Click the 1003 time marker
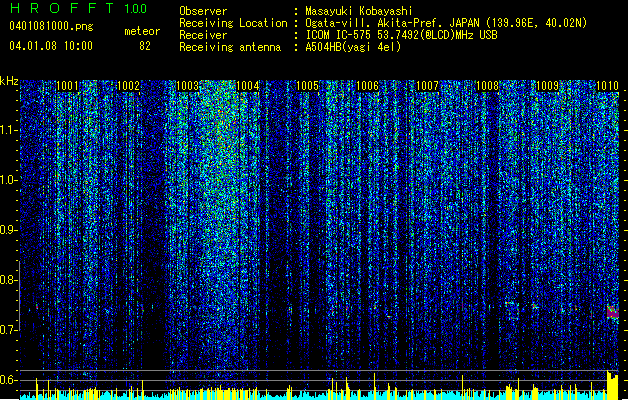This screenshot has height=400, width=629. pos(188,86)
